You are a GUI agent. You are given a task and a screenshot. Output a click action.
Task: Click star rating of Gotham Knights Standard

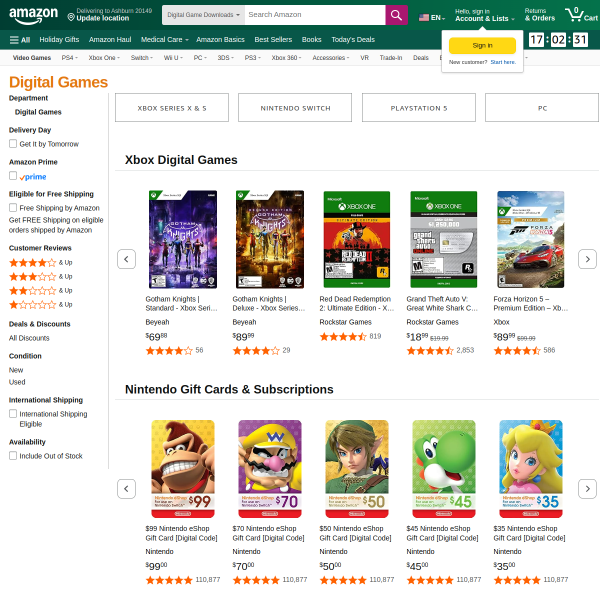click(x=169, y=351)
